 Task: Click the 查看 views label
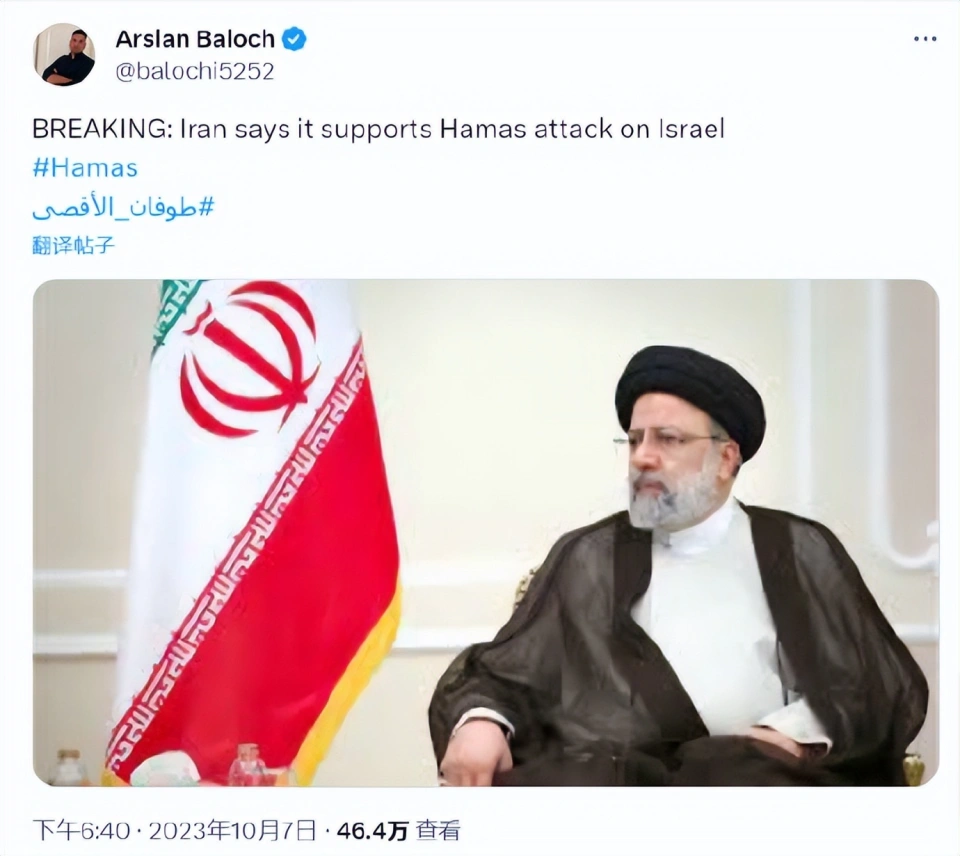click(438, 831)
